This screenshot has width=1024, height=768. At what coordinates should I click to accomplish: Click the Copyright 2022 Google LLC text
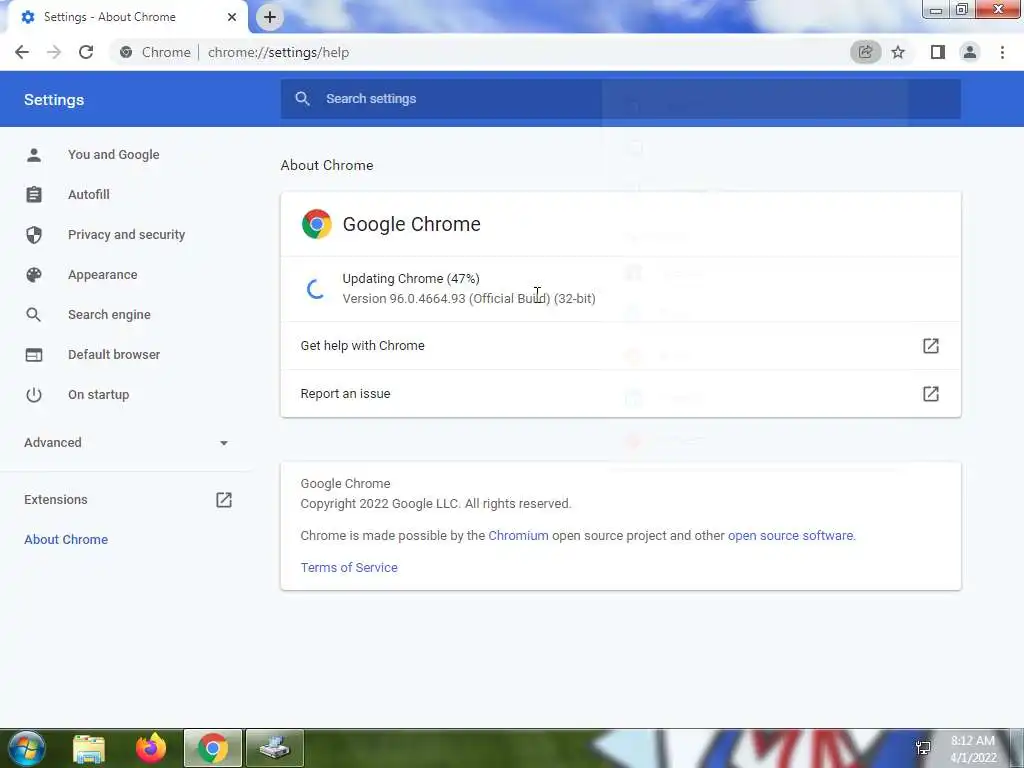(436, 504)
